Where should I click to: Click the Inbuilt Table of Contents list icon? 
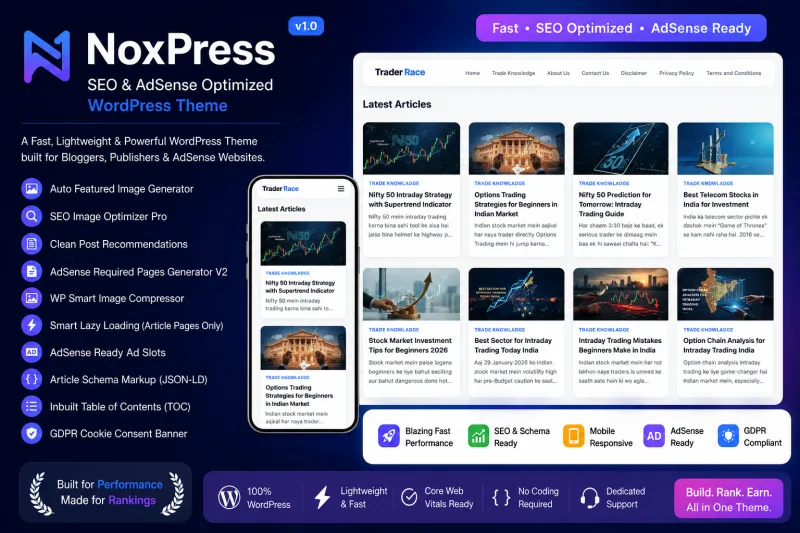(x=32, y=407)
